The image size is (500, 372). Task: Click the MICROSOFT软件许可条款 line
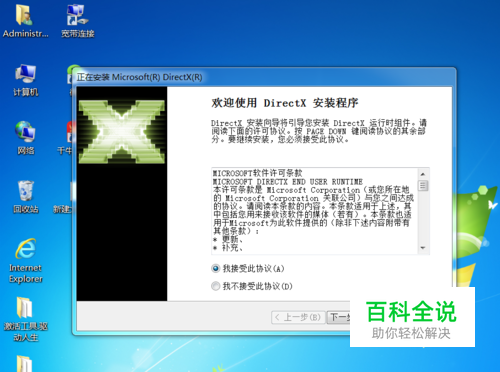coord(257,173)
